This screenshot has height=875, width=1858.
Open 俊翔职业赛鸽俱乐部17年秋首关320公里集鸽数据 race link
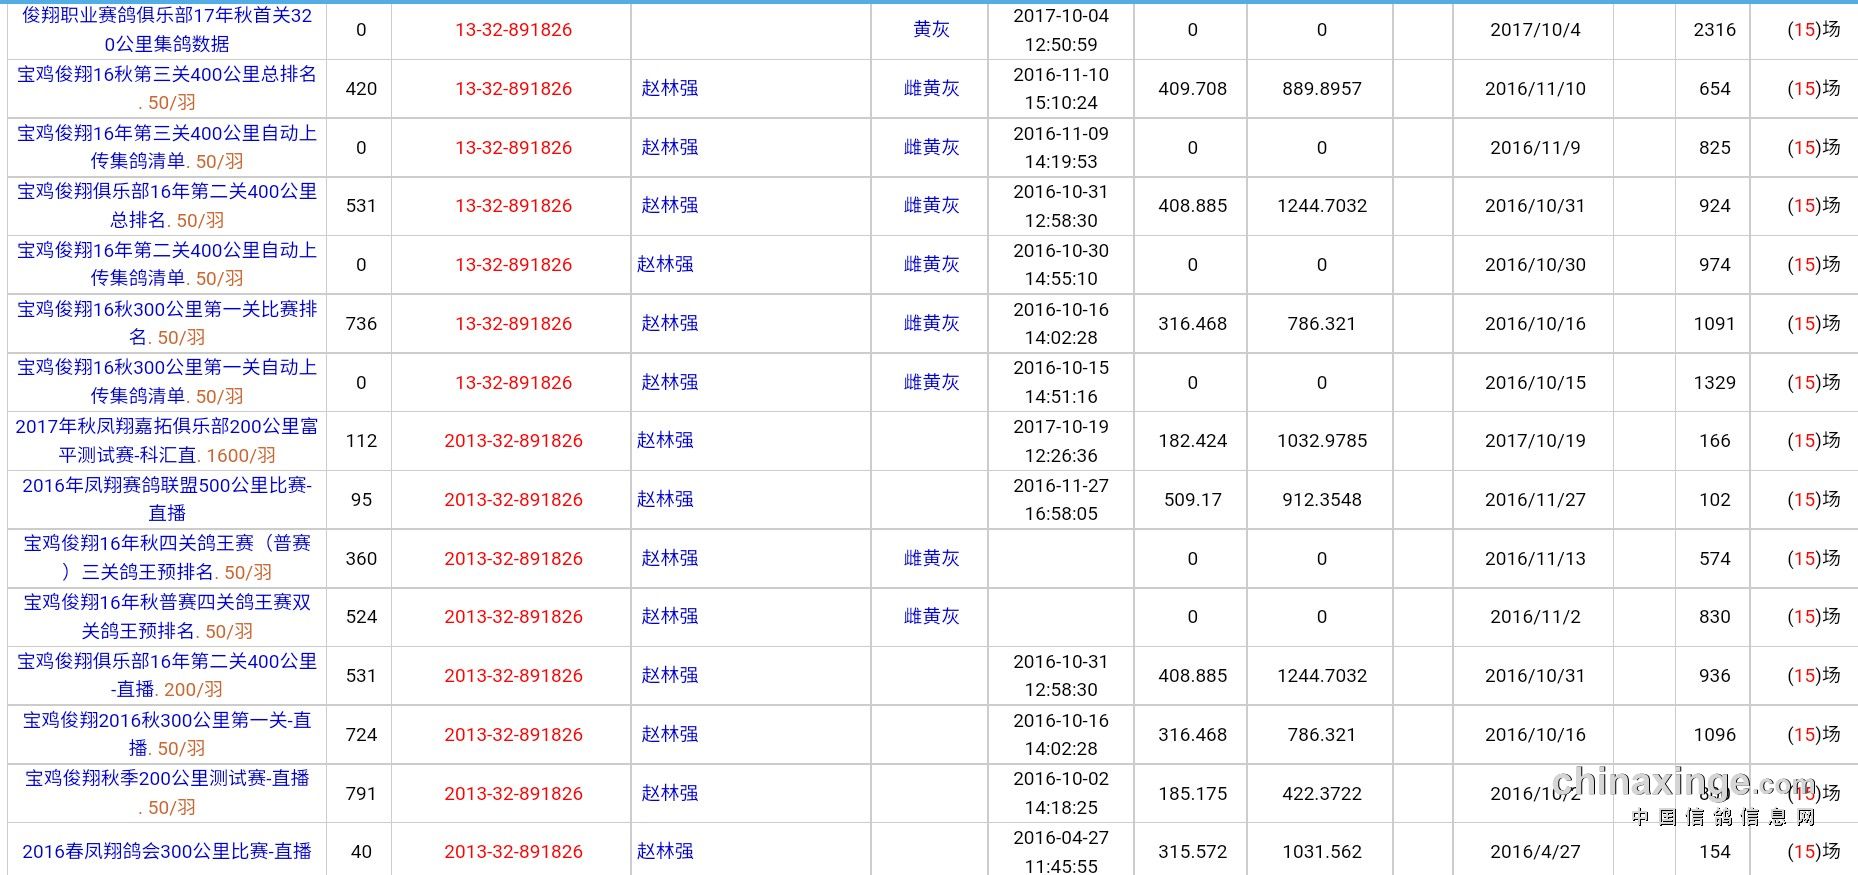[x=167, y=30]
